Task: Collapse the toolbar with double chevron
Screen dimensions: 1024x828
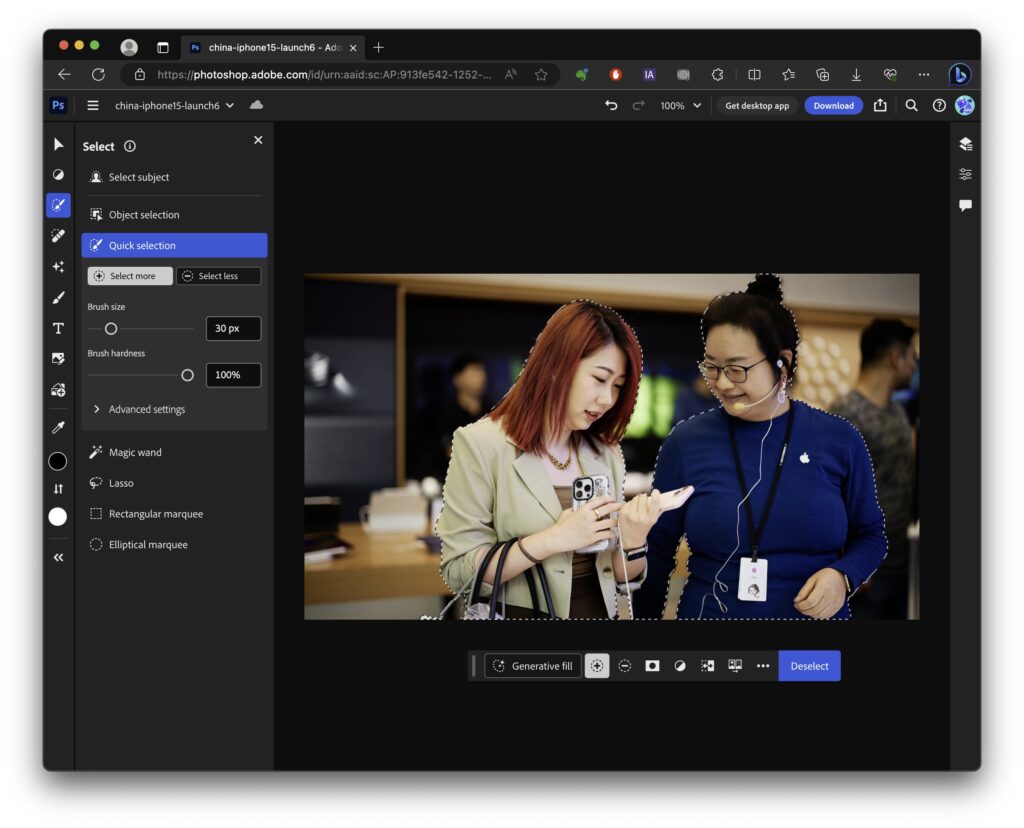Action: (x=58, y=557)
